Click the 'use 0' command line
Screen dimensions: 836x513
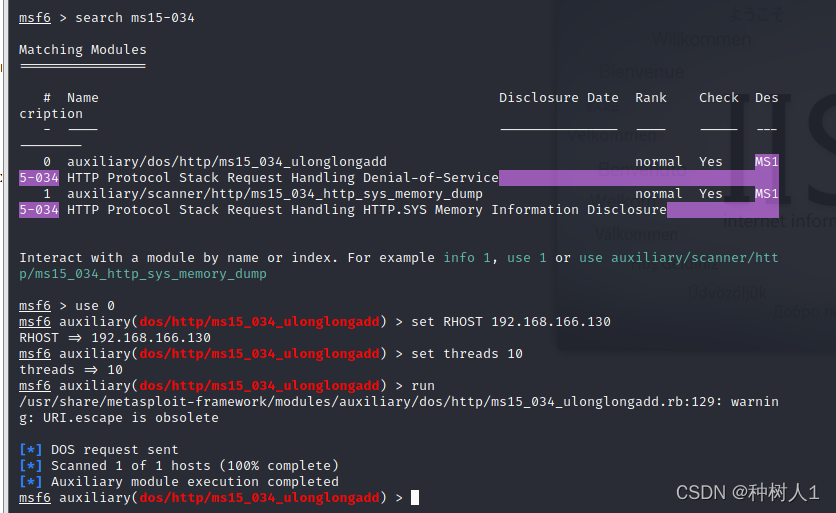(95, 306)
